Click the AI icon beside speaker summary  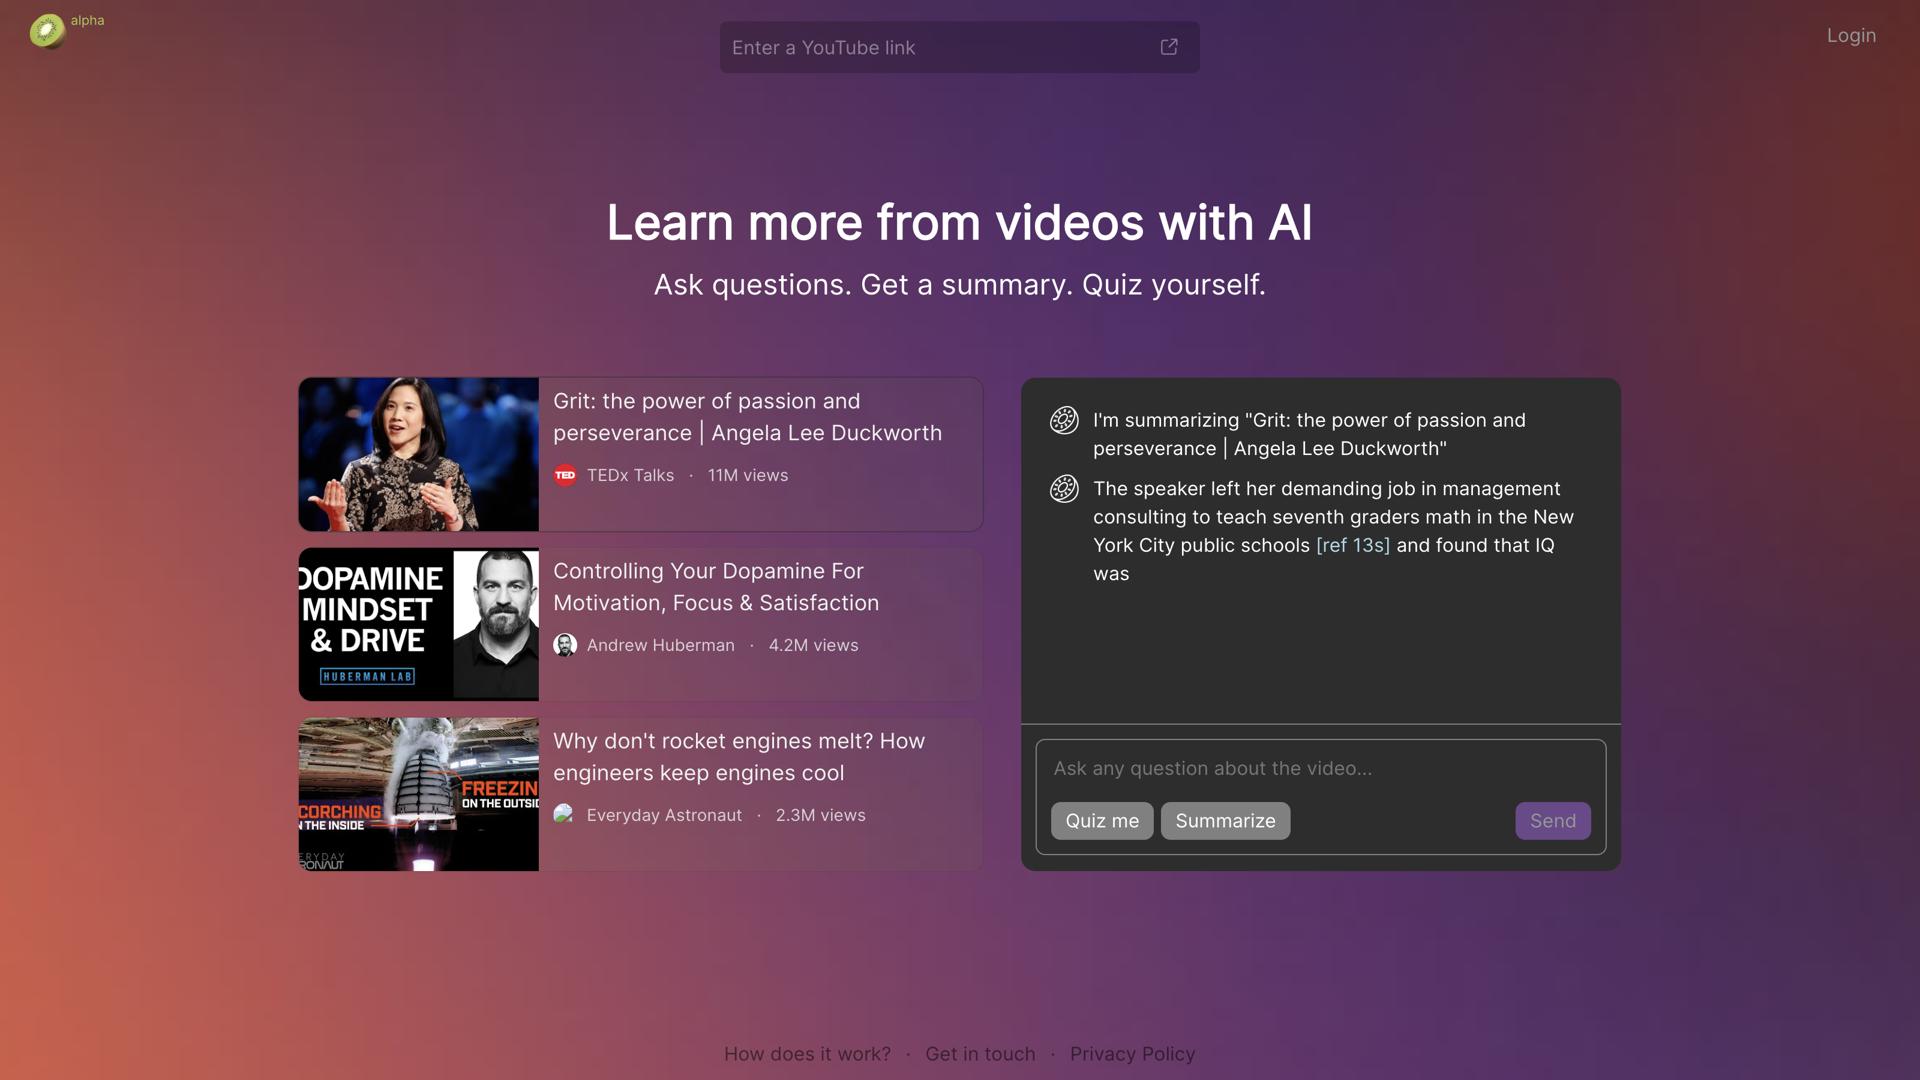[1064, 489]
